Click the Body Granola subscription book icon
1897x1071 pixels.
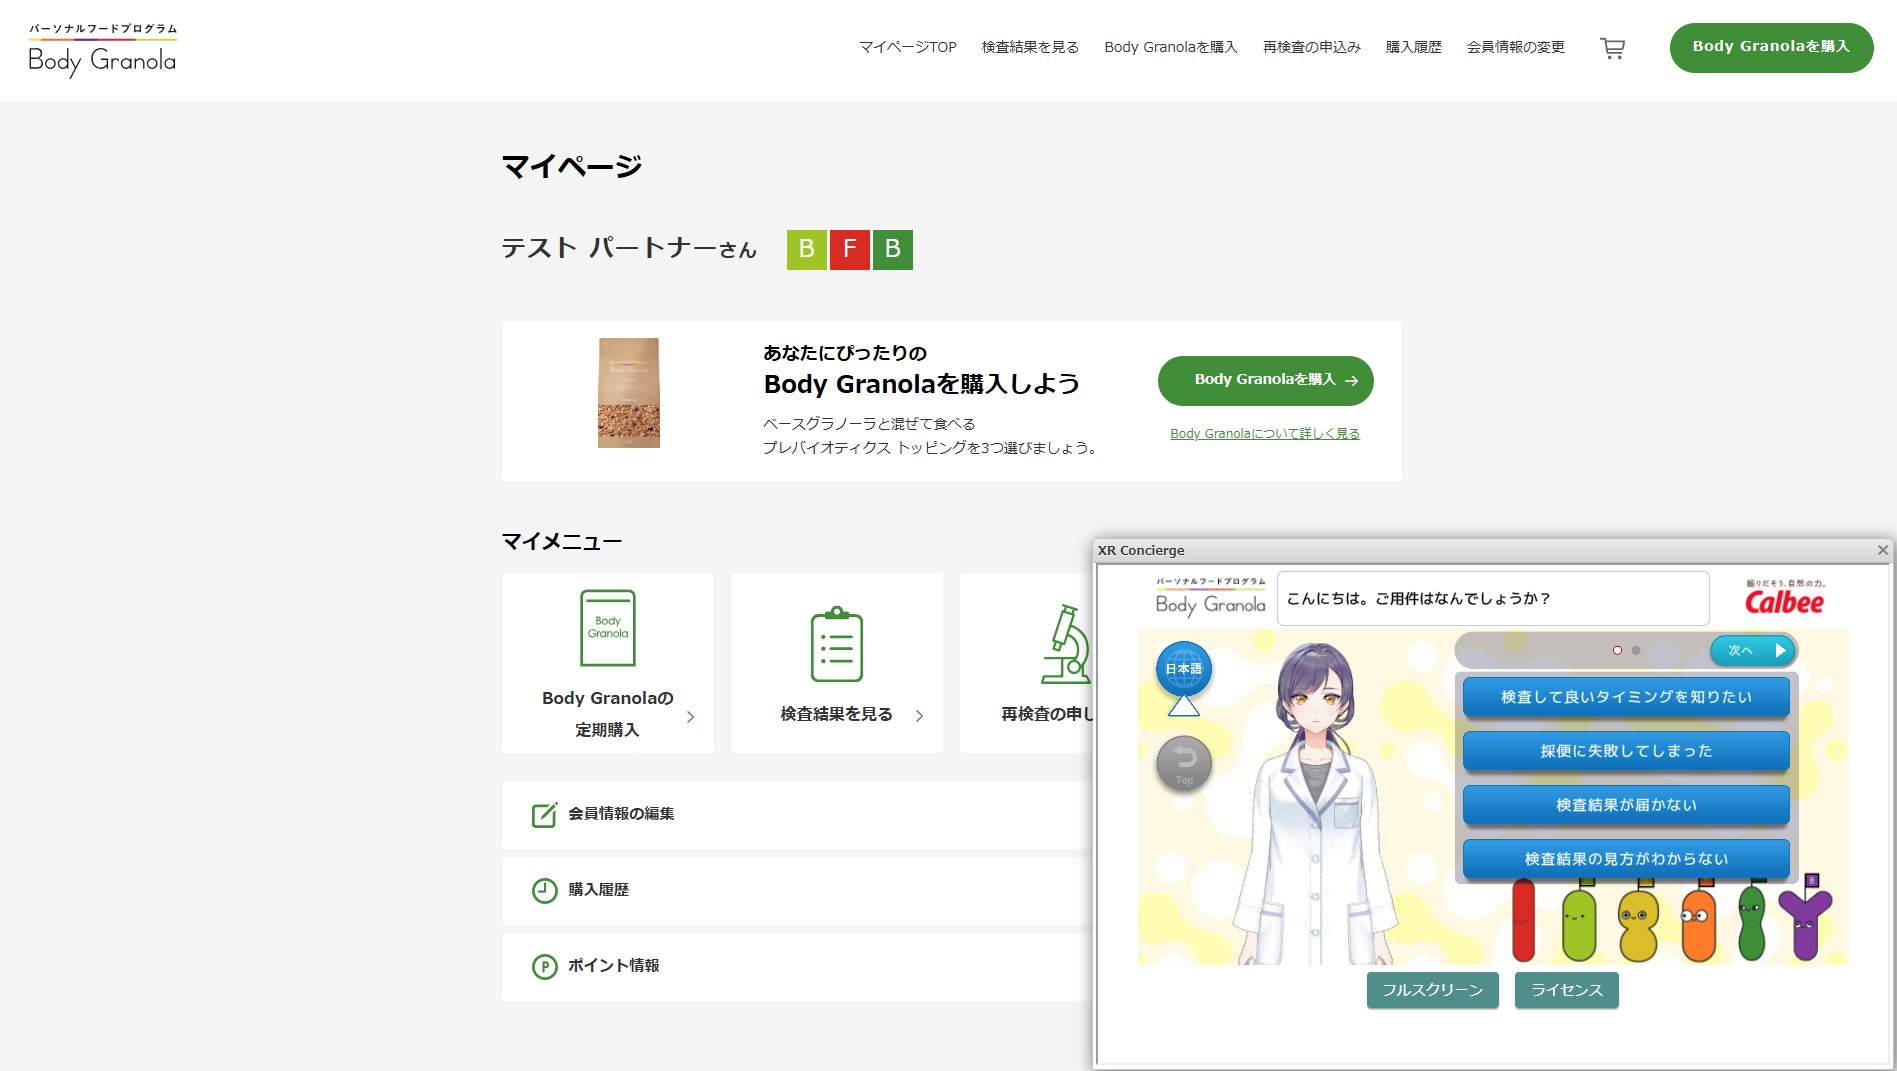click(x=608, y=628)
